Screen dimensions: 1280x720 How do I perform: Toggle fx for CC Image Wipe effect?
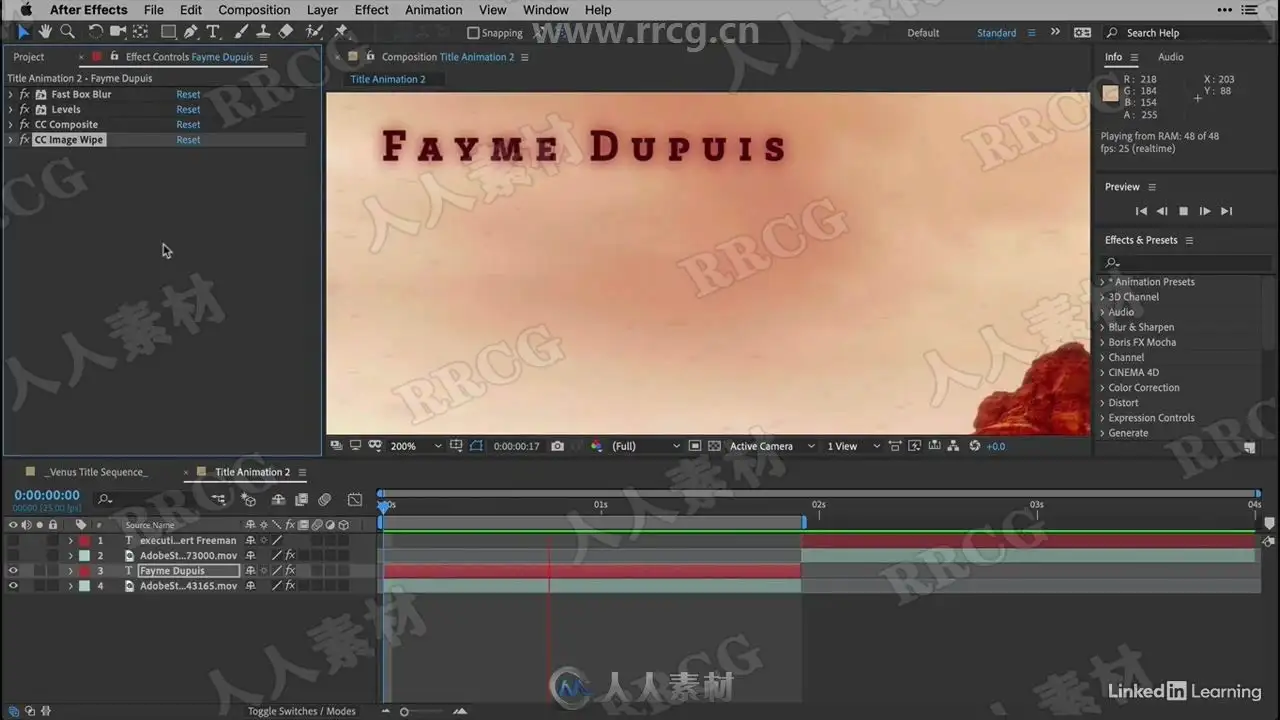pos(25,140)
